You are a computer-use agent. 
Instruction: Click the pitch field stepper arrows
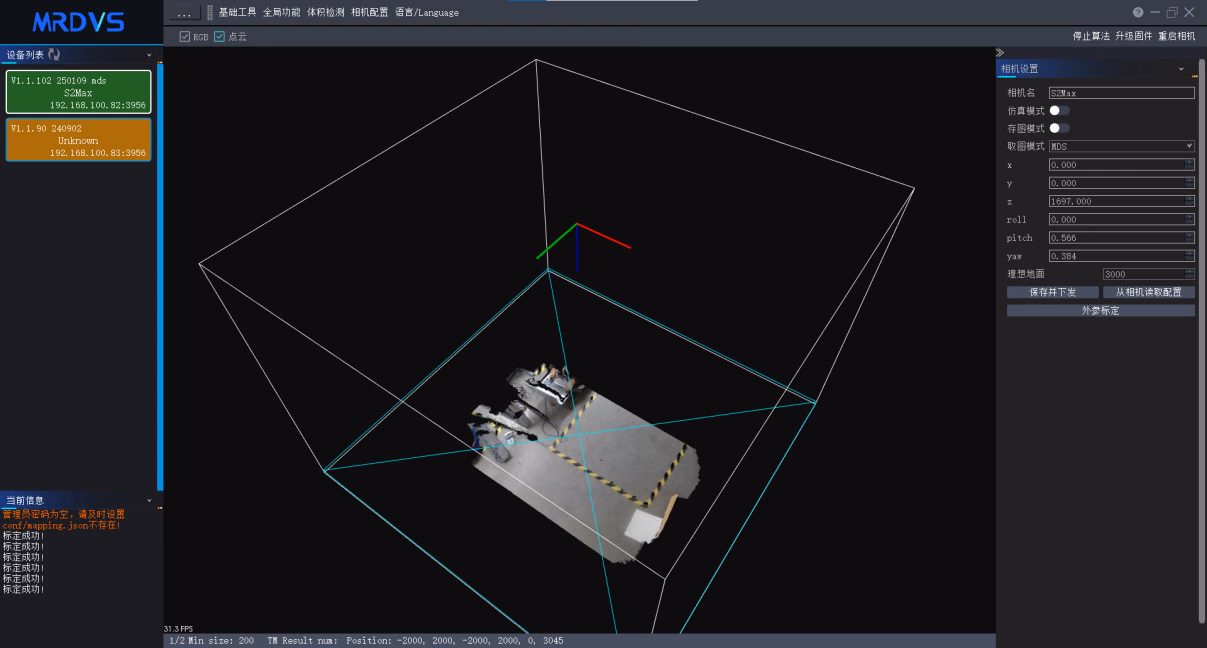pos(1190,238)
